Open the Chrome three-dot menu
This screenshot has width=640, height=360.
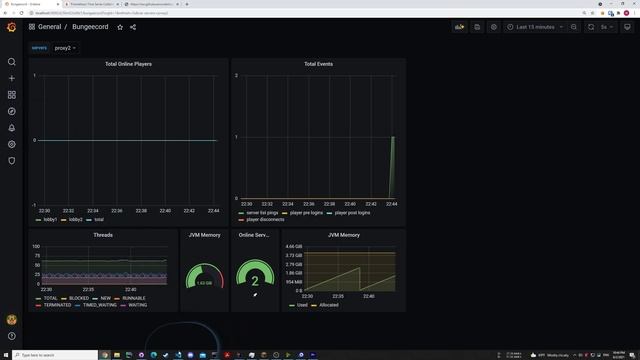(x=635, y=13)
